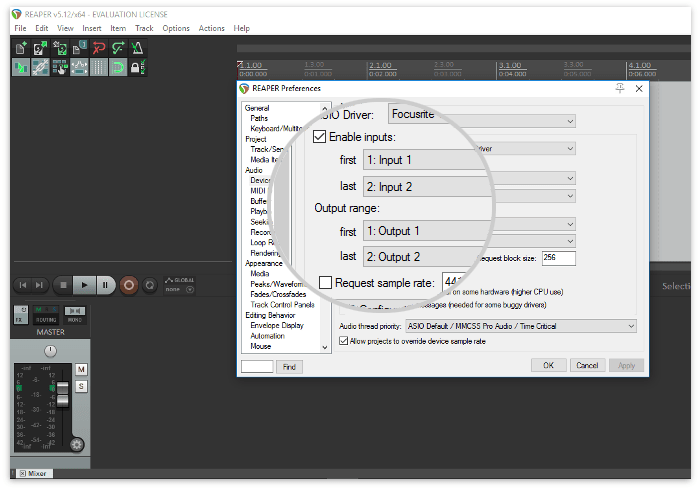The width and height of the screenshot is (700, 491).
Task: Click OK in Preferences dialog
Action: click(549, 365)
